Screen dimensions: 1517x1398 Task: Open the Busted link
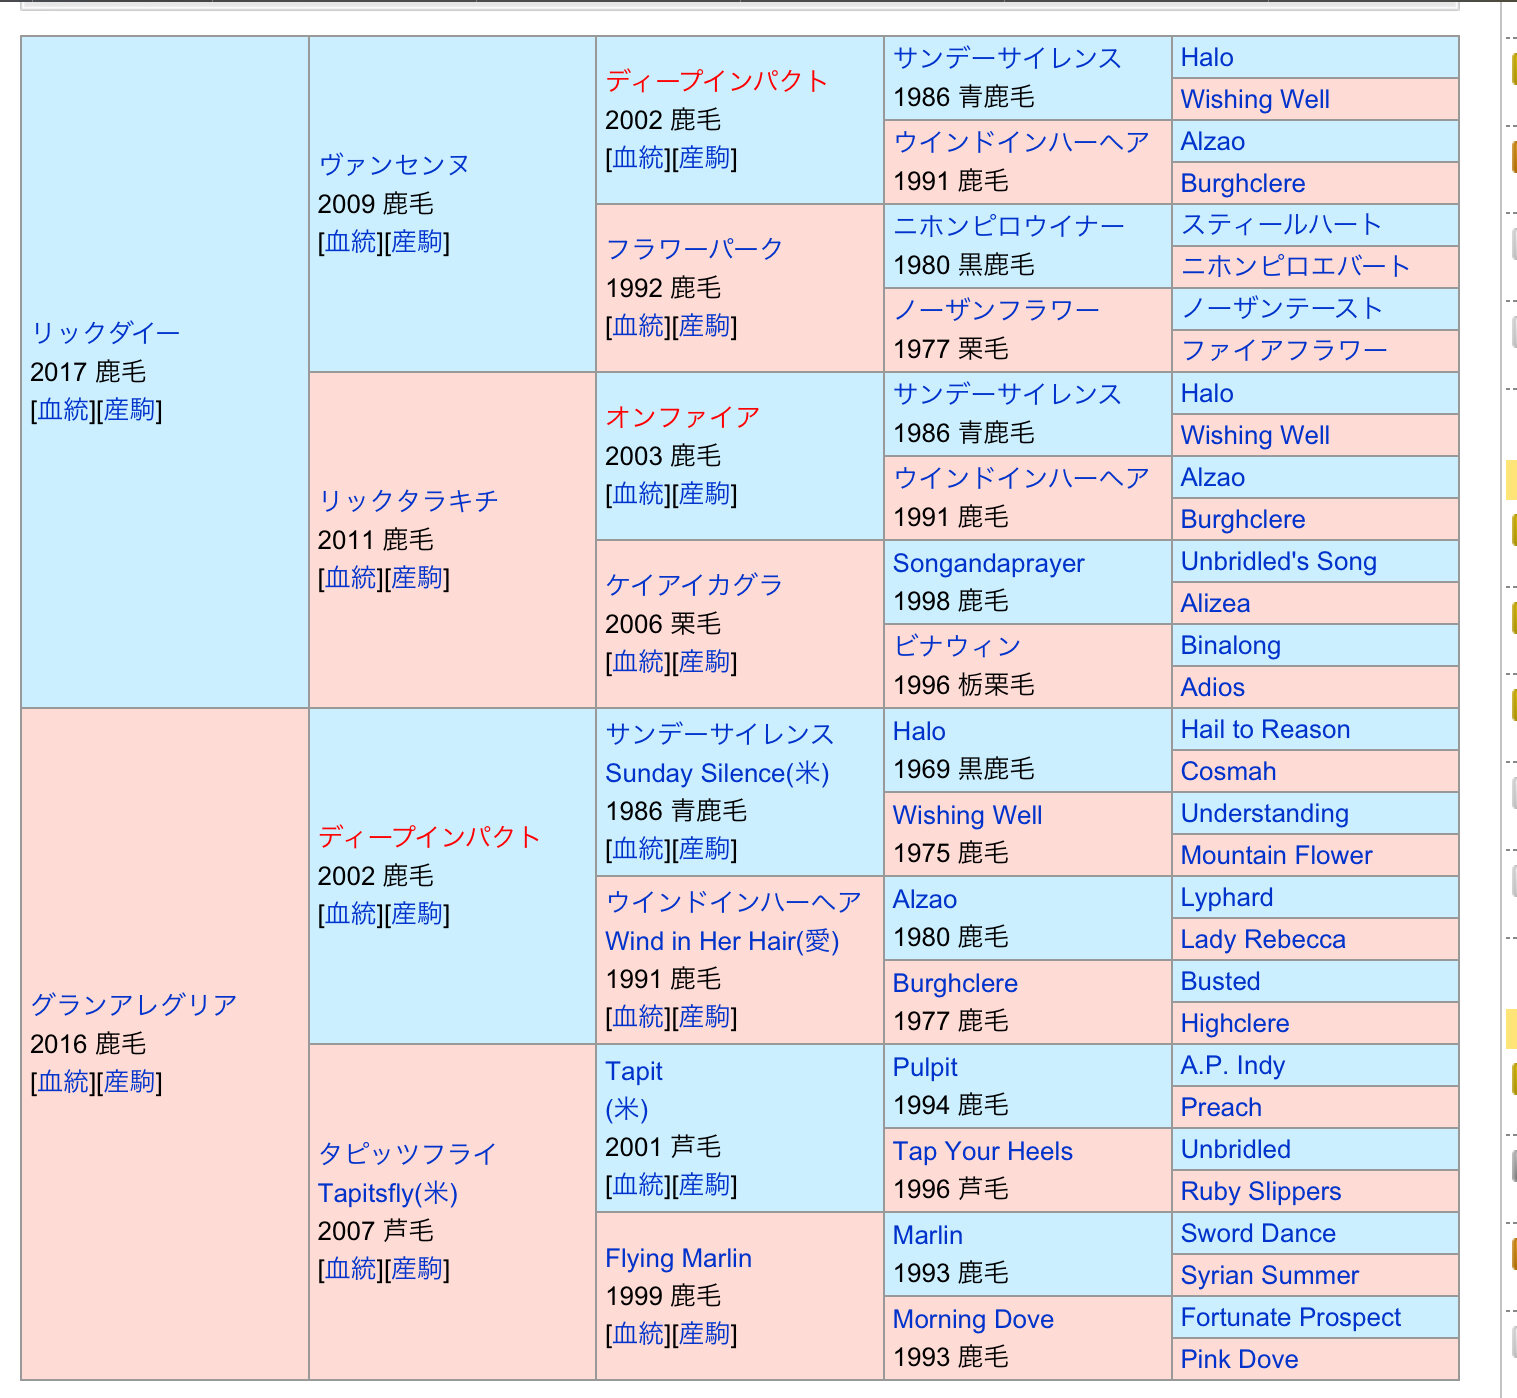click(1220, 981)
